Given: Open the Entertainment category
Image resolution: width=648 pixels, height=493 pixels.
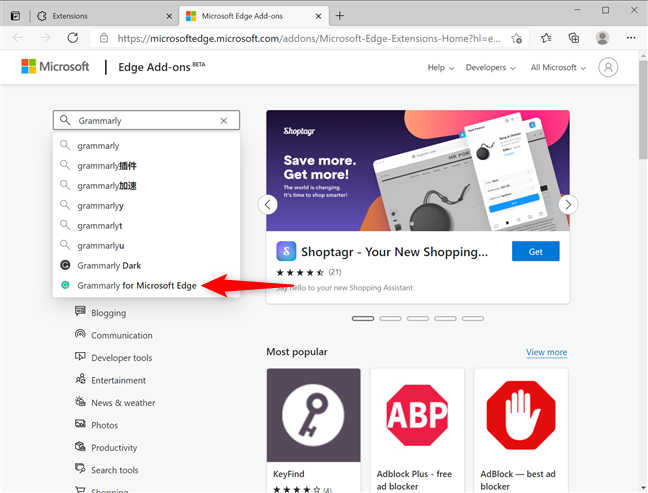Looking at the screenshot, I should [x=118, y=380].
